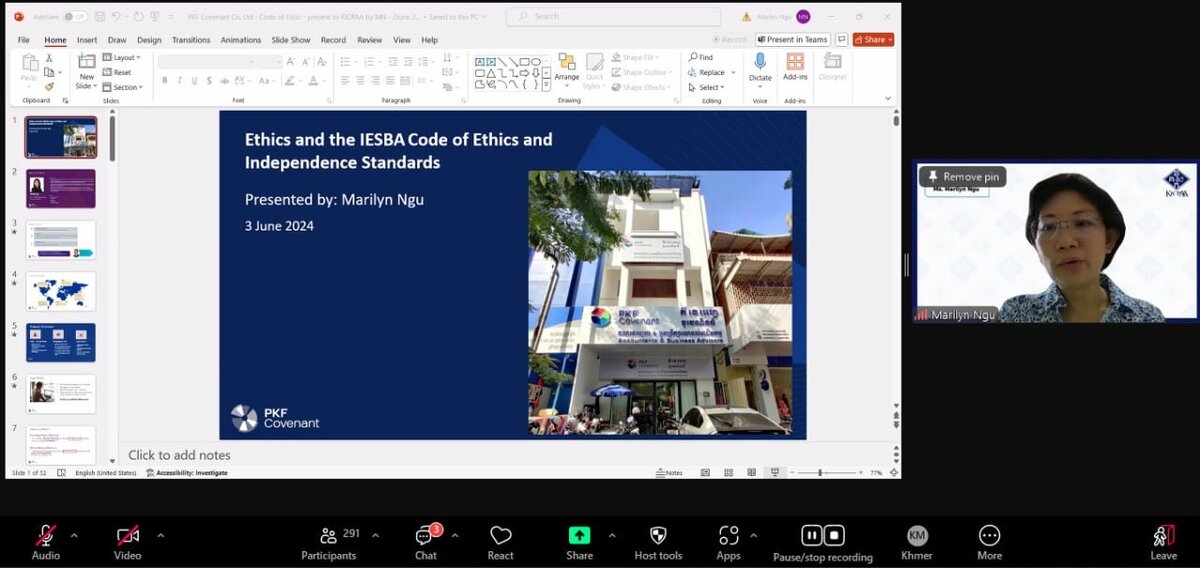Switch to Slide Sorter view icon
Viewport: 1200px width, 568px height.
coord(729,472)
